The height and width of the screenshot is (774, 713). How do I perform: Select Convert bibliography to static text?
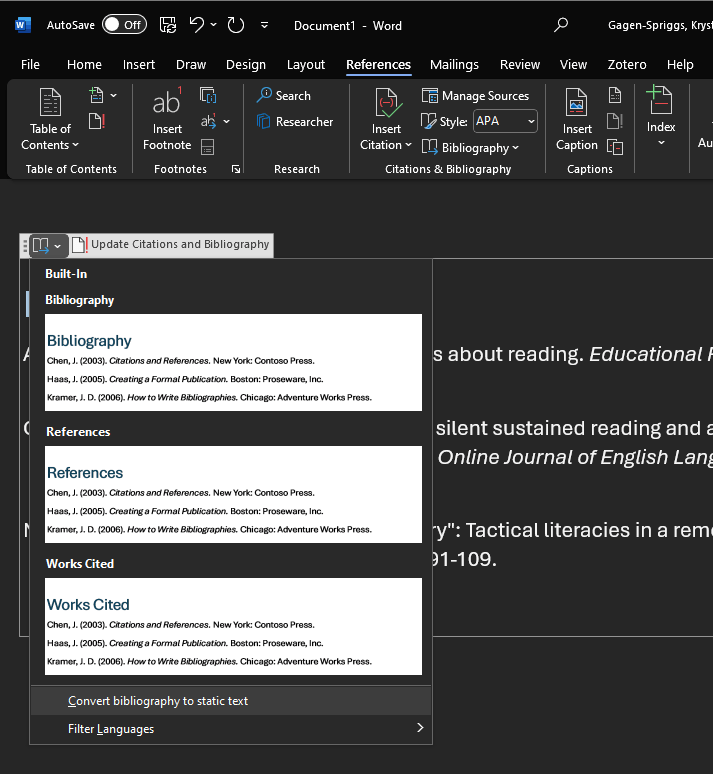[x=158, y=701]
